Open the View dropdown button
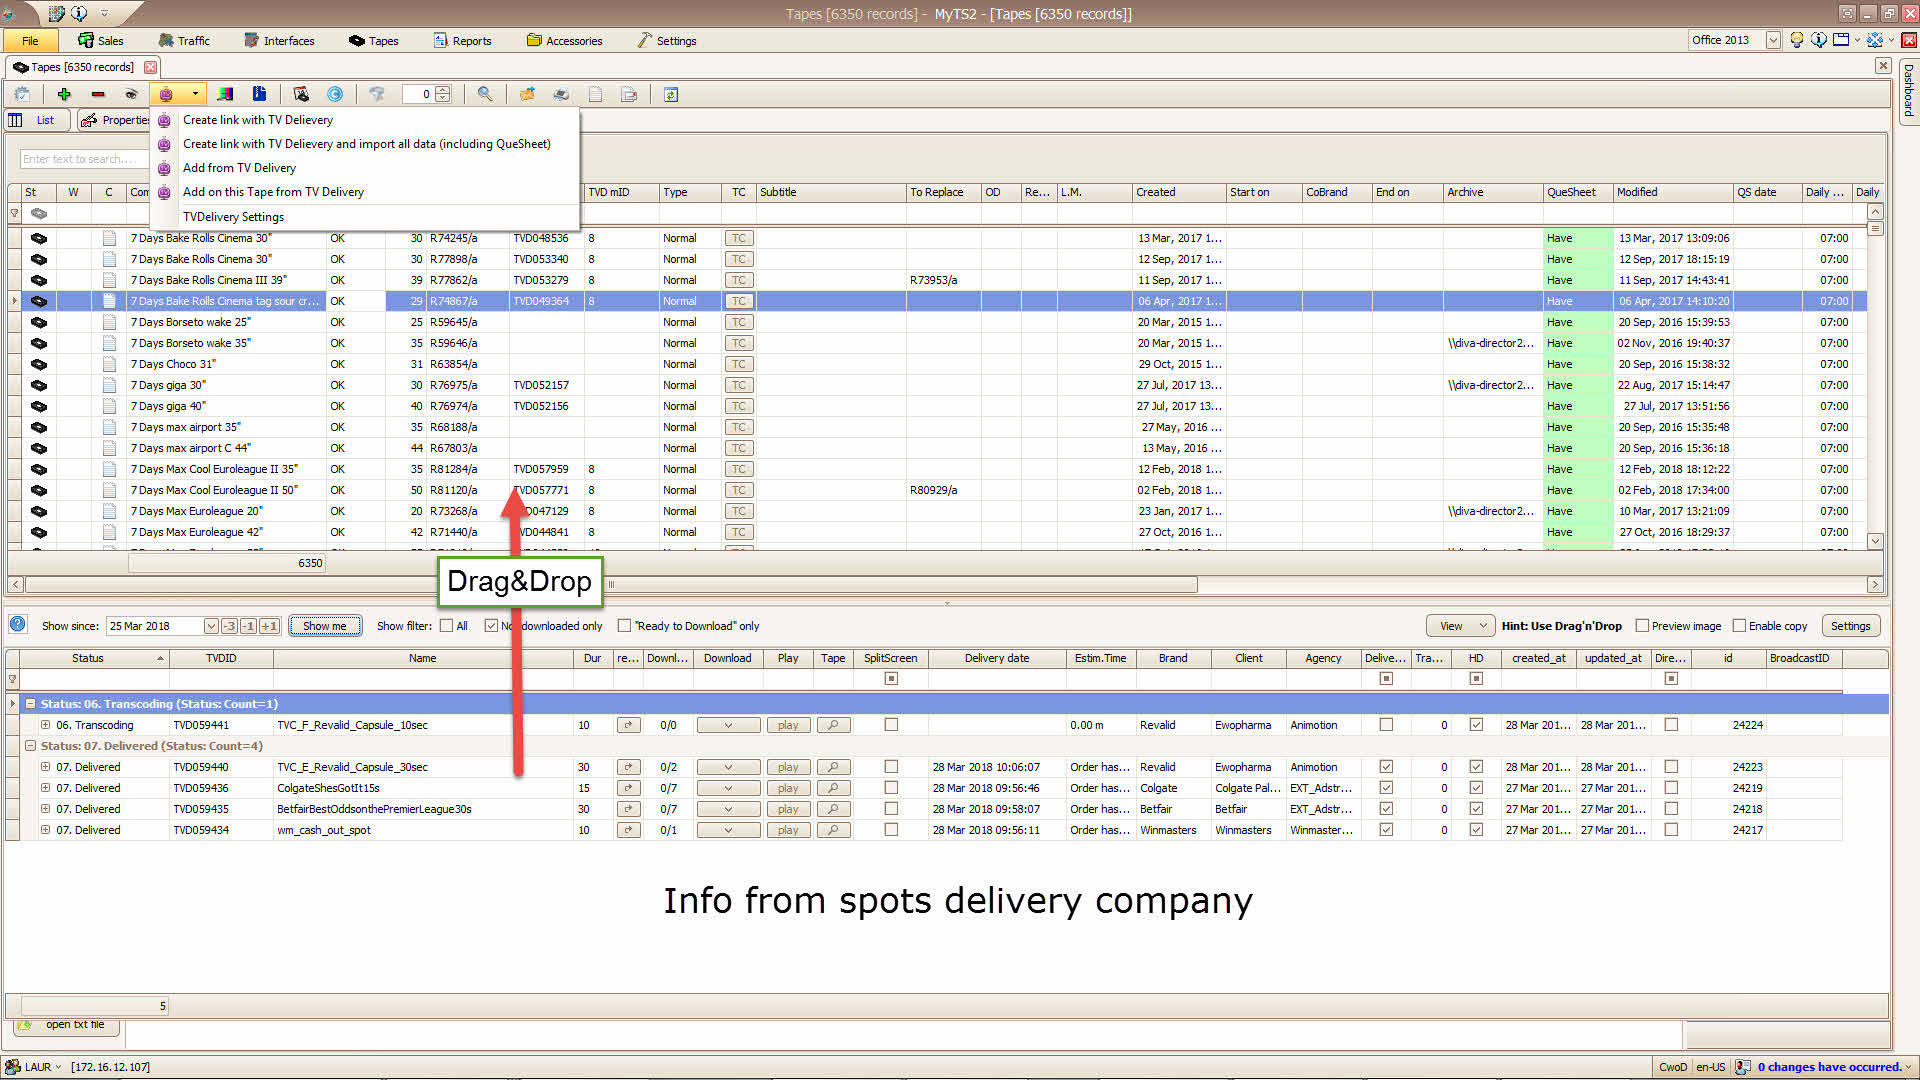Viewport: 1920px width, 1080px height. [x=1459, y=626]
